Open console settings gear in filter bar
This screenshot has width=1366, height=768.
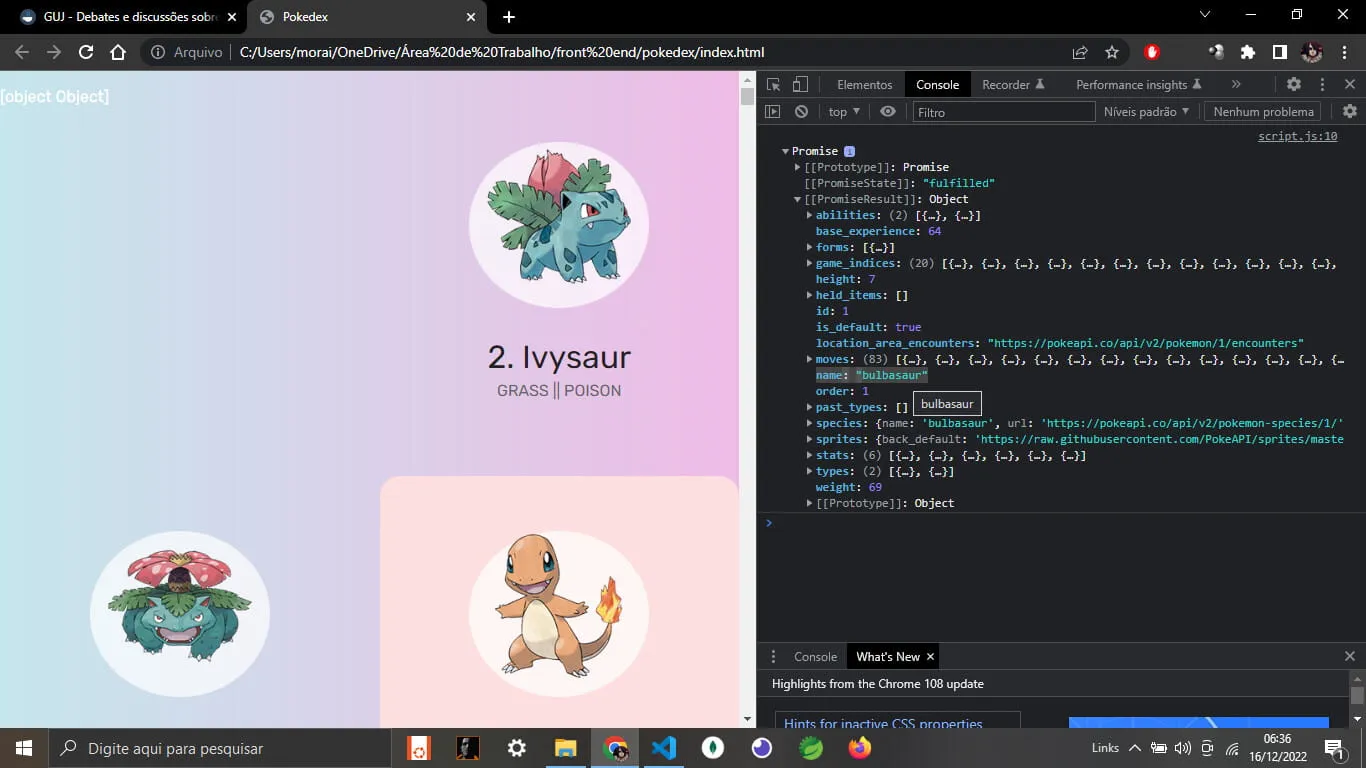click(x=1350, y=112)
